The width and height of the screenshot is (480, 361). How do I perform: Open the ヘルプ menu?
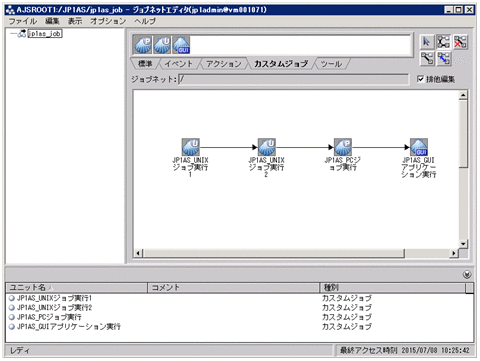click(x=145, y=21)
